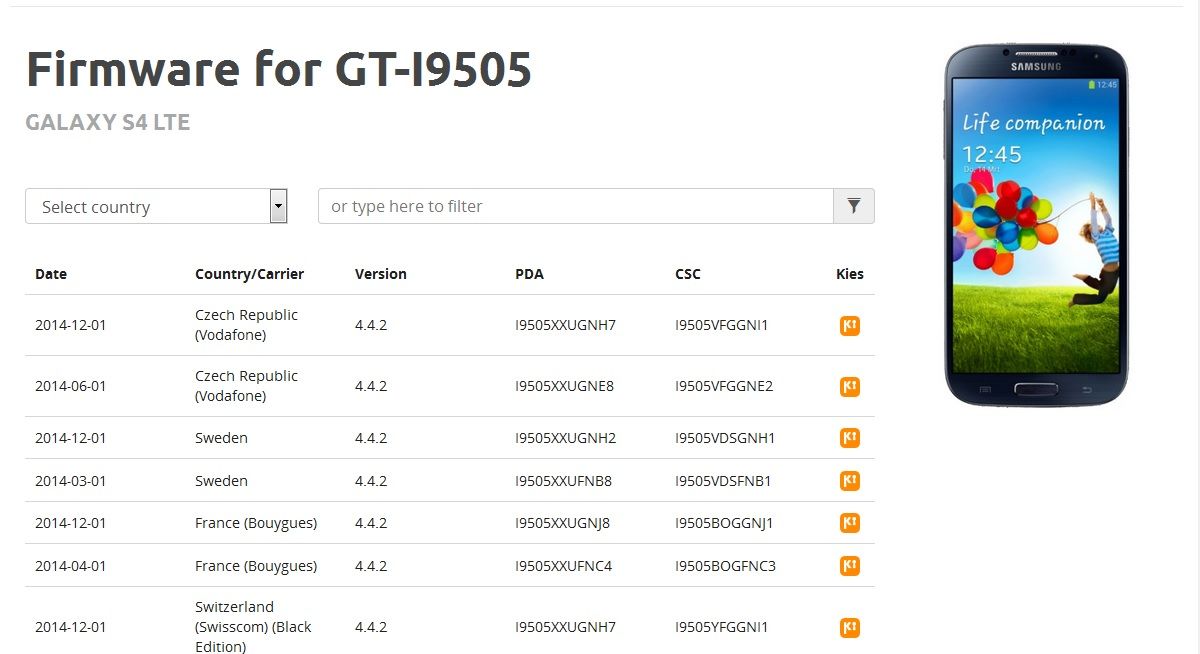This screenshot has height=654, width=1200.
Task: Open Kies icon for Czech Republic I9505VFGGNI1 row
Action: 850,325
